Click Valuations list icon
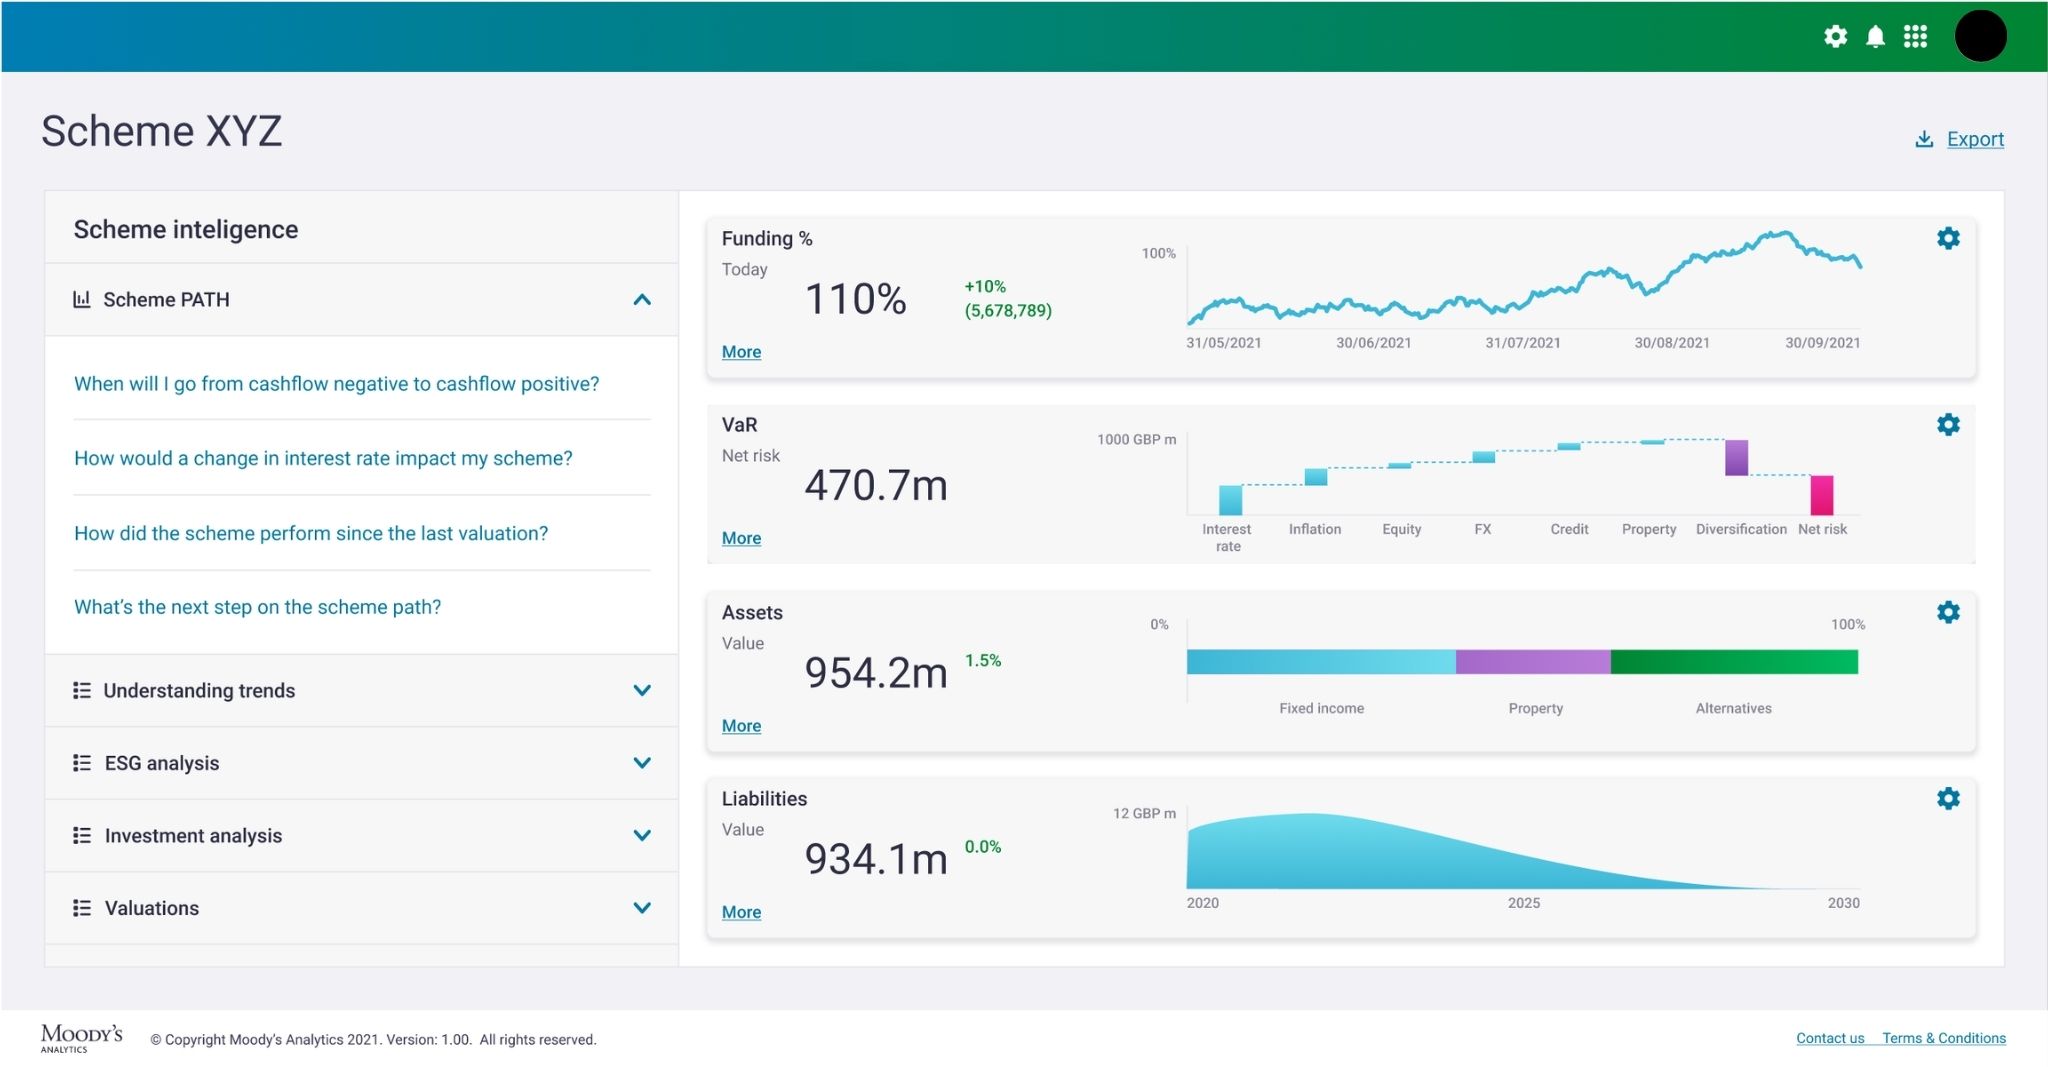 coord(82,908)
